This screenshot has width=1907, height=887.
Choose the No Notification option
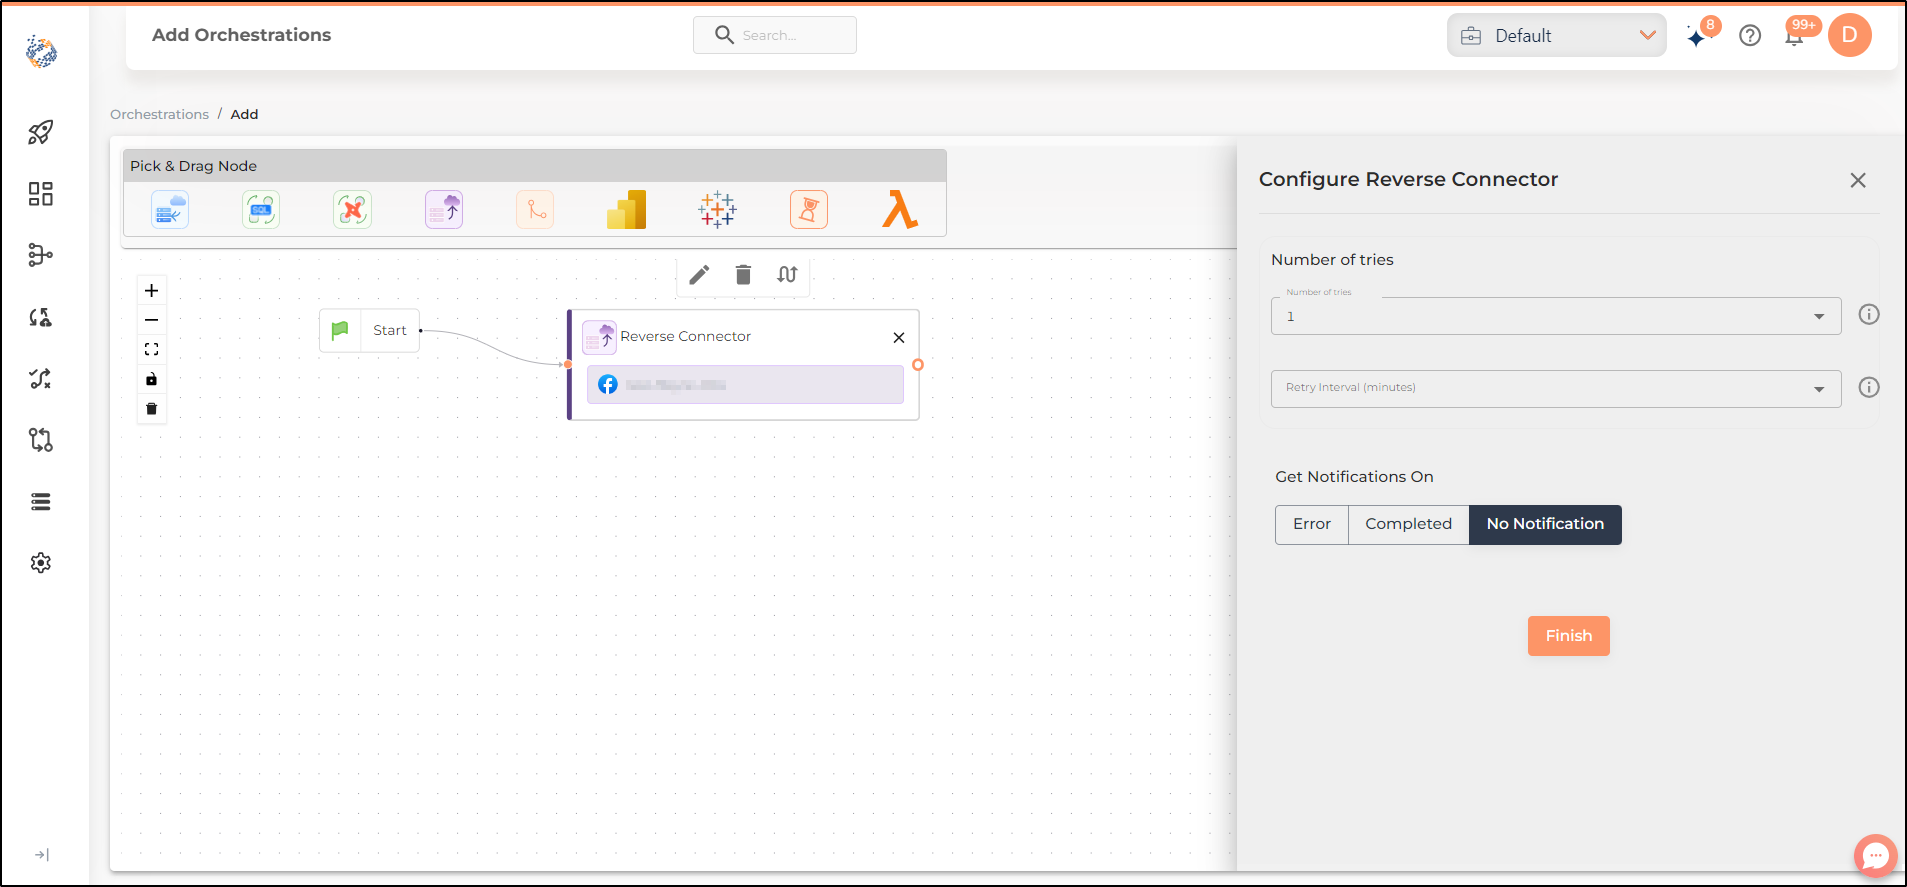pos(1545,524)
